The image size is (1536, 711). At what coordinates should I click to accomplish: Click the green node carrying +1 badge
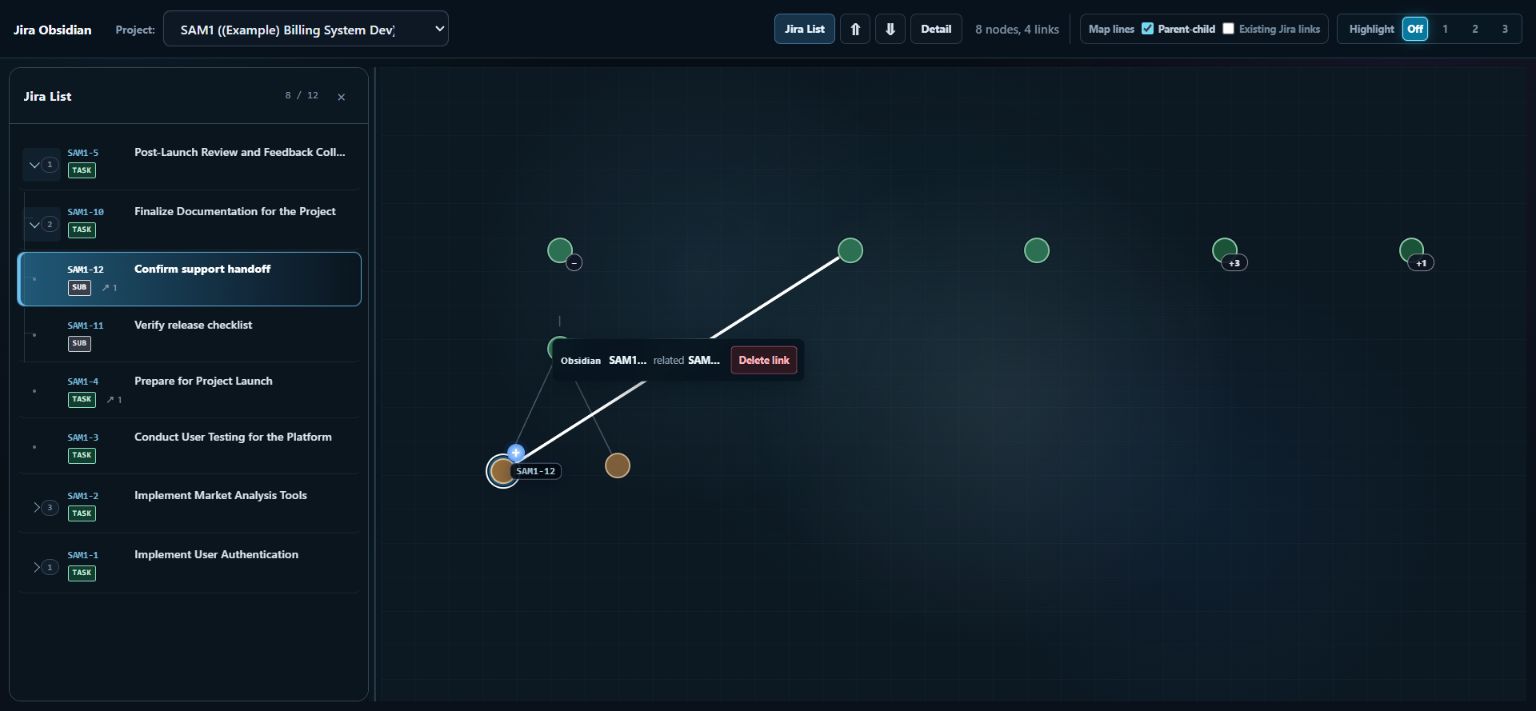coord(1411,249)
